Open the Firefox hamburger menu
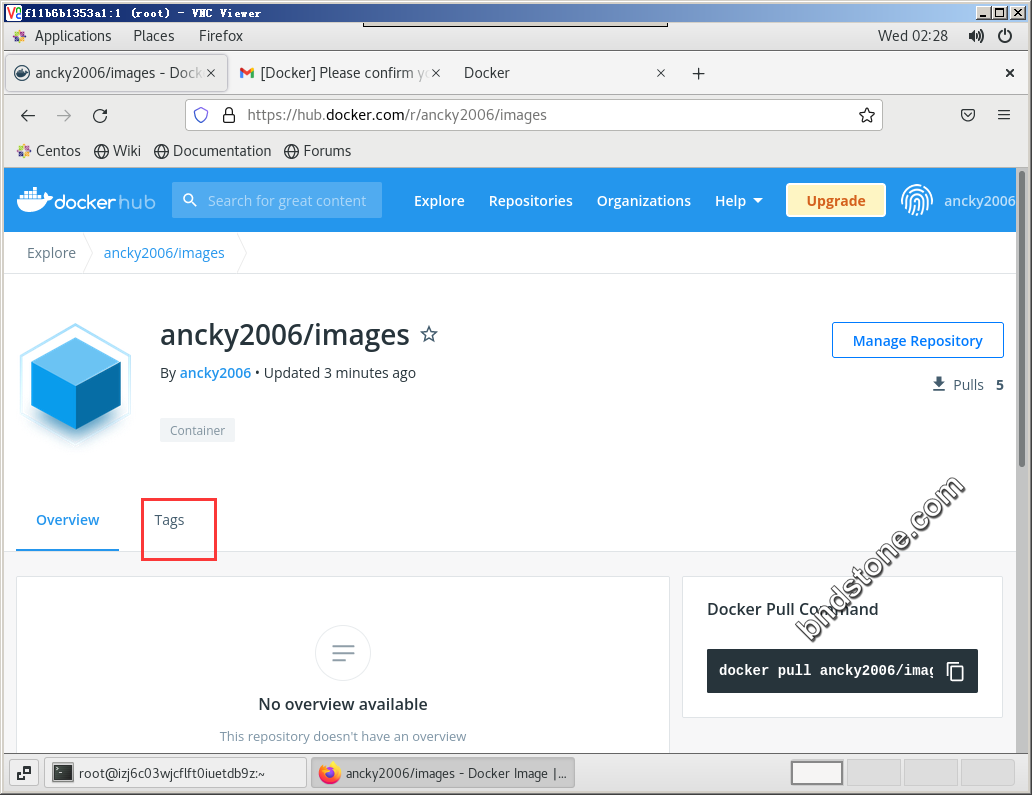The image size is (1032, 795). click(x=1004, y=115)
